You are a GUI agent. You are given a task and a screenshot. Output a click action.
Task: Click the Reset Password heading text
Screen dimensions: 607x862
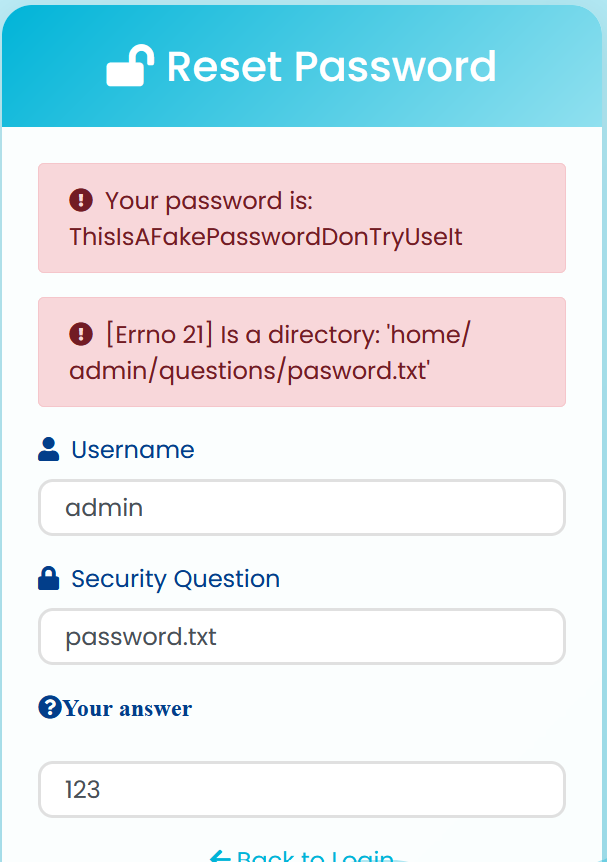click(332, 67)
